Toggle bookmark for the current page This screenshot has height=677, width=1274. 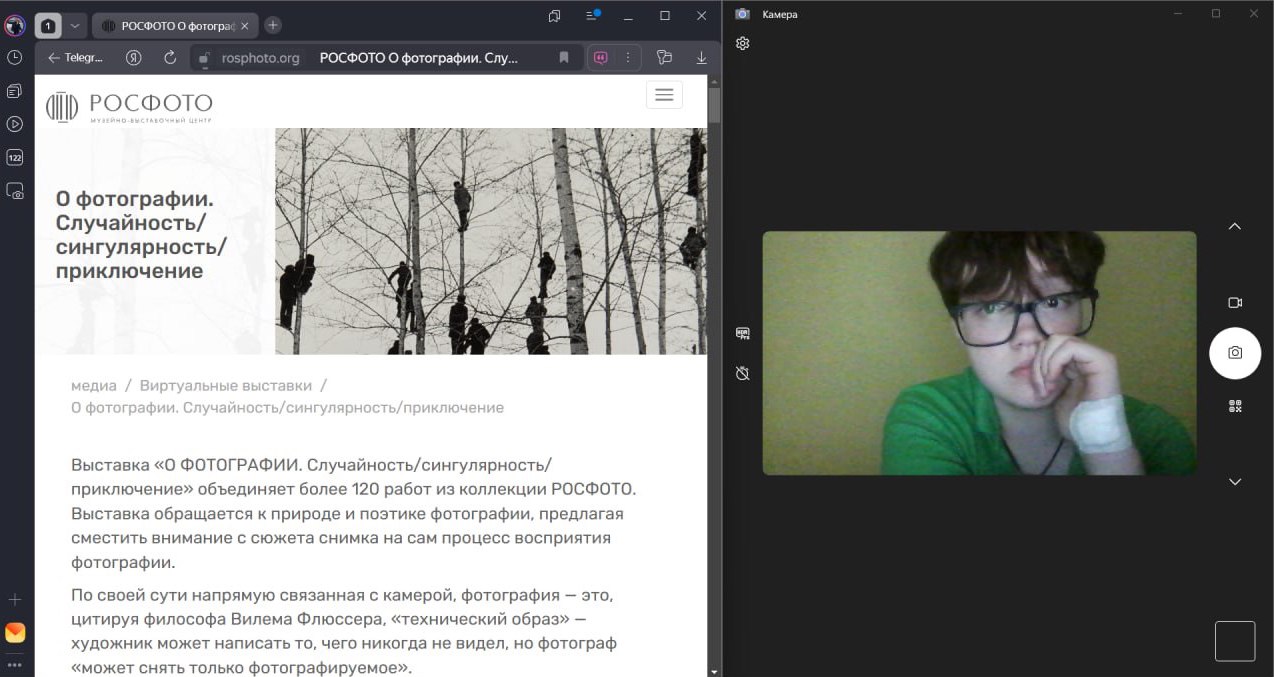point(564,58)
